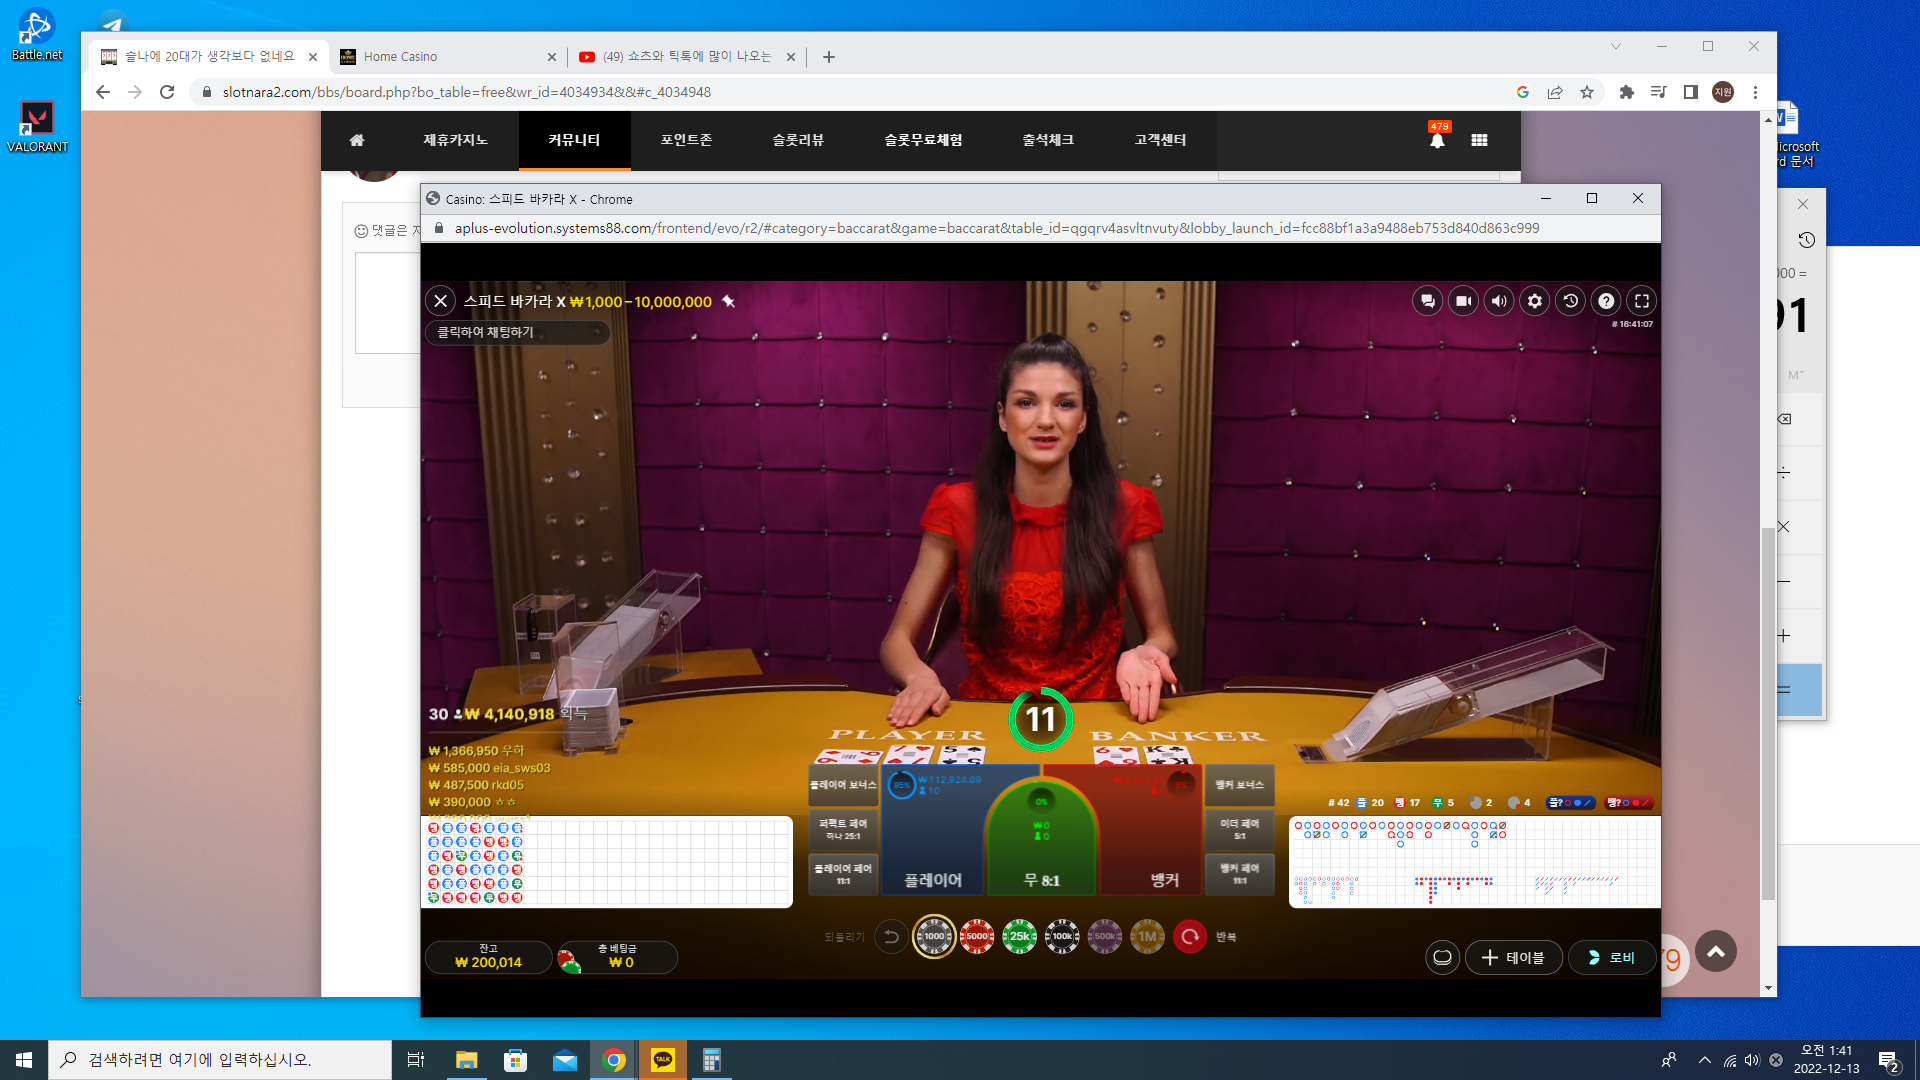Screen dimensions: 1920x1080
Task: Open the chat bubbles icon in casino toolbar
Action: [x=1427, y=301]
